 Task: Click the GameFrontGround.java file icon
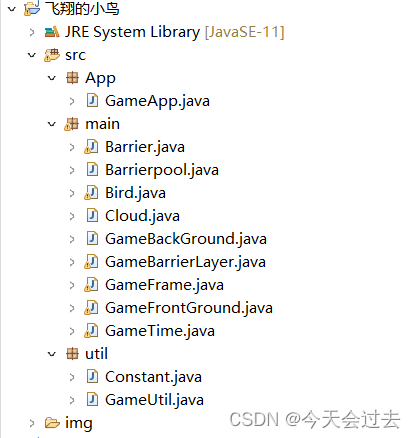pos(91,308)
